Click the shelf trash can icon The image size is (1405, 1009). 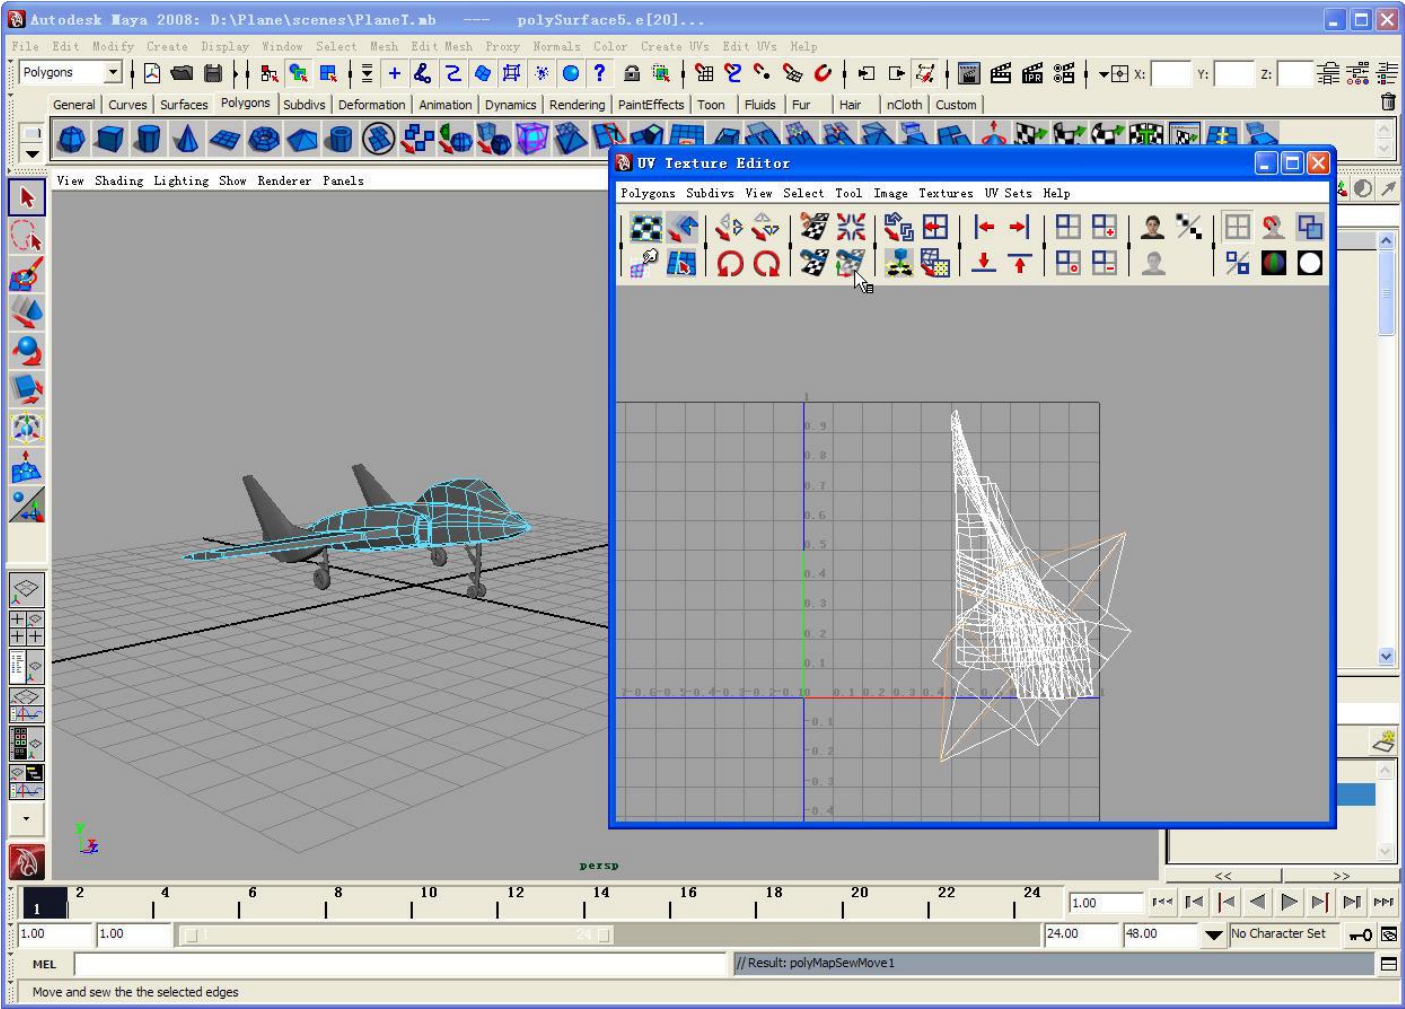click(1388, 102)
